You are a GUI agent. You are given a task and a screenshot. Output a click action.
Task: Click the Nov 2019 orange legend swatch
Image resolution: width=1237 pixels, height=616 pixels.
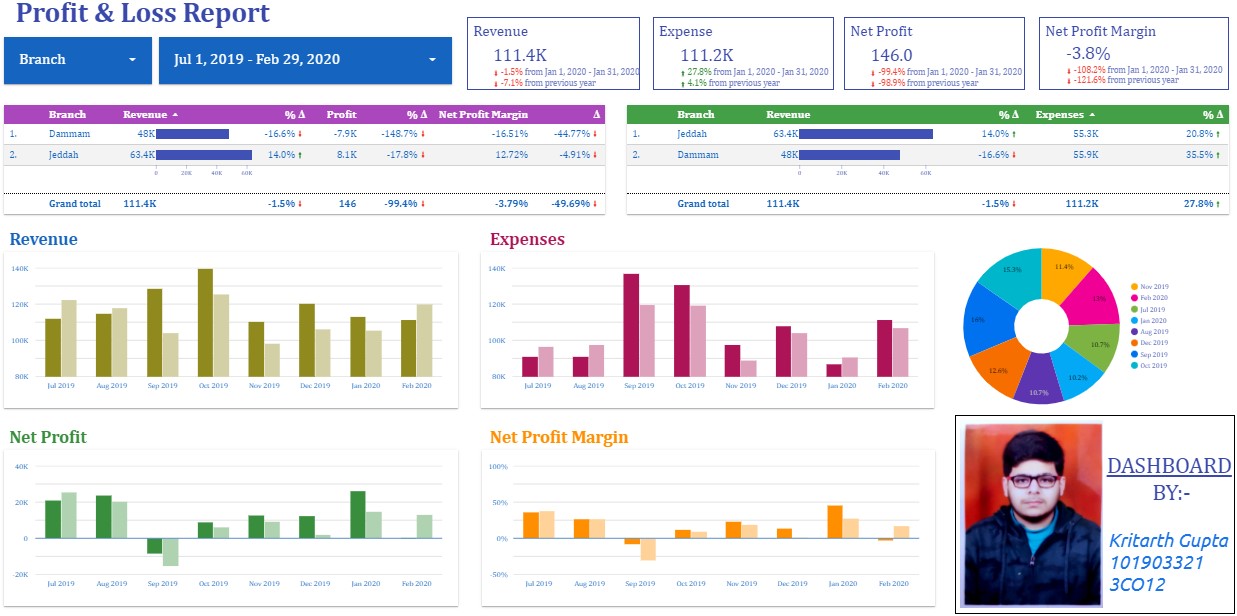tap(1134, 287)
